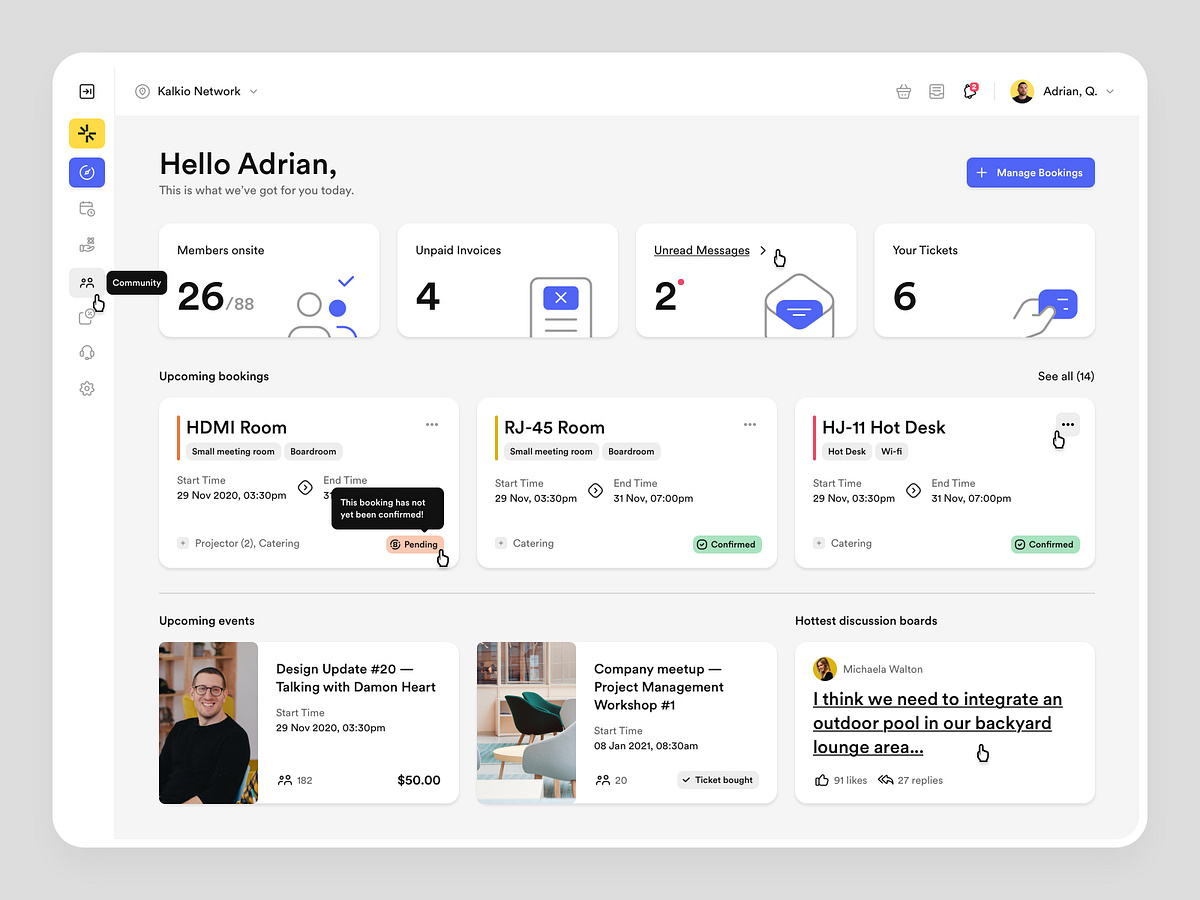1200x900 pixels.
Task: Open the Dashboard compass icon in sidebar
Action: pos(87,172)
